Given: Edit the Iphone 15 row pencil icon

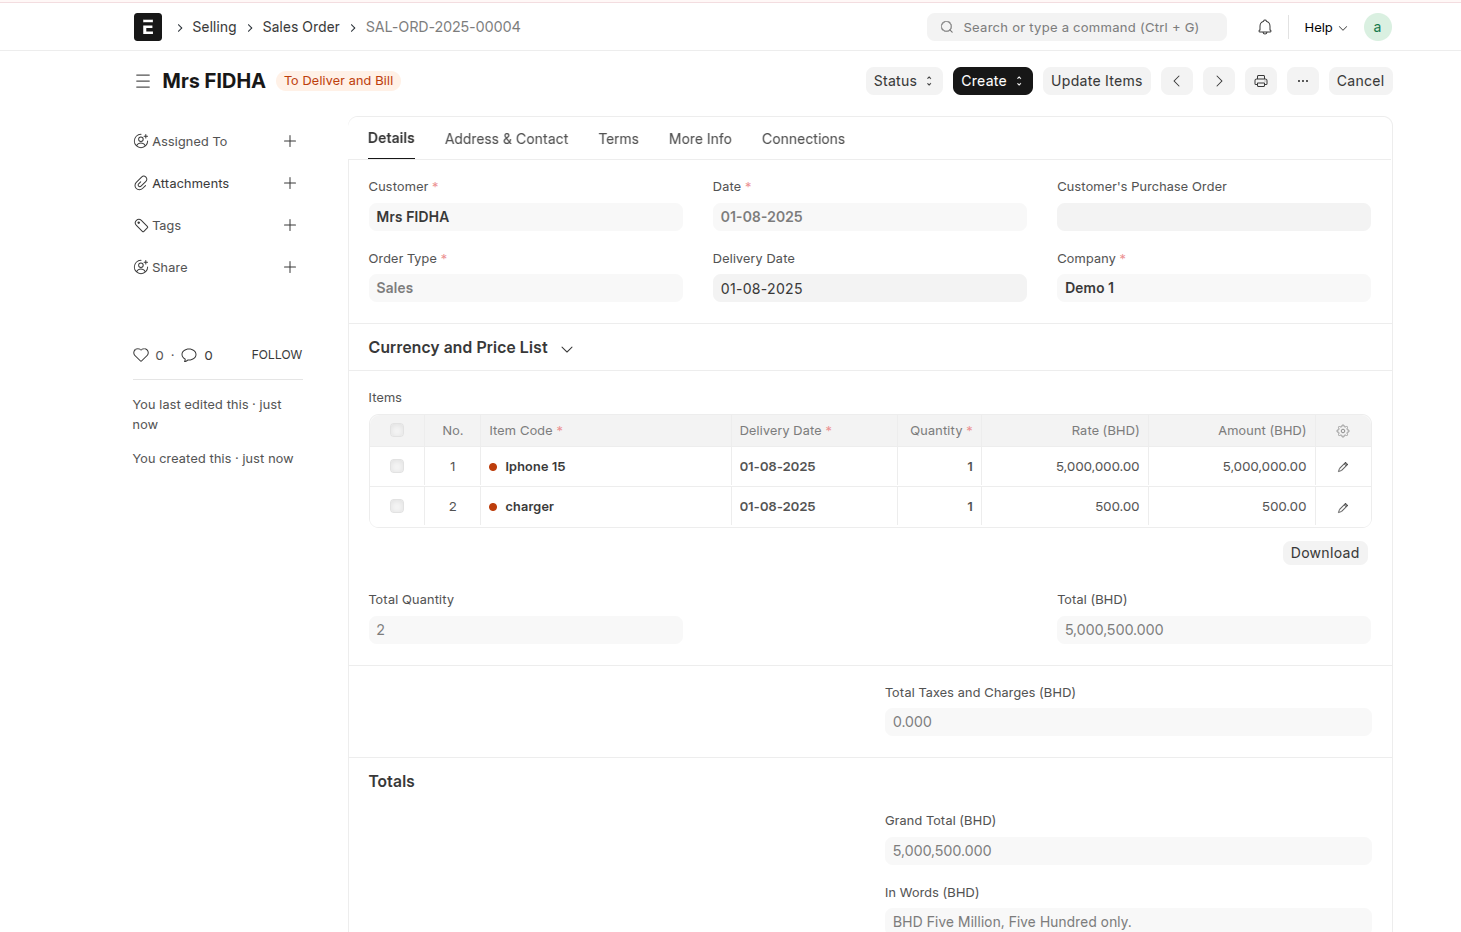Looking at the screenshot, I should [x=1342, y=467].
